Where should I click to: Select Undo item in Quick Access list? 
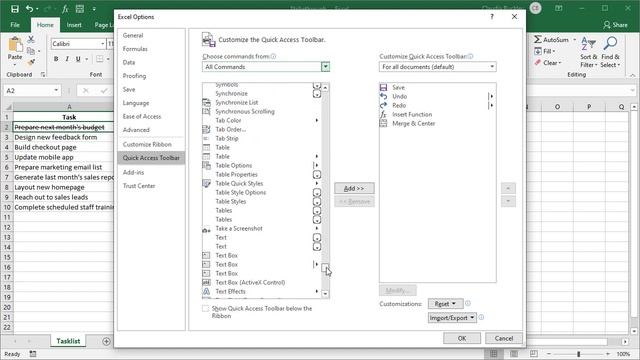click(438, 96)
